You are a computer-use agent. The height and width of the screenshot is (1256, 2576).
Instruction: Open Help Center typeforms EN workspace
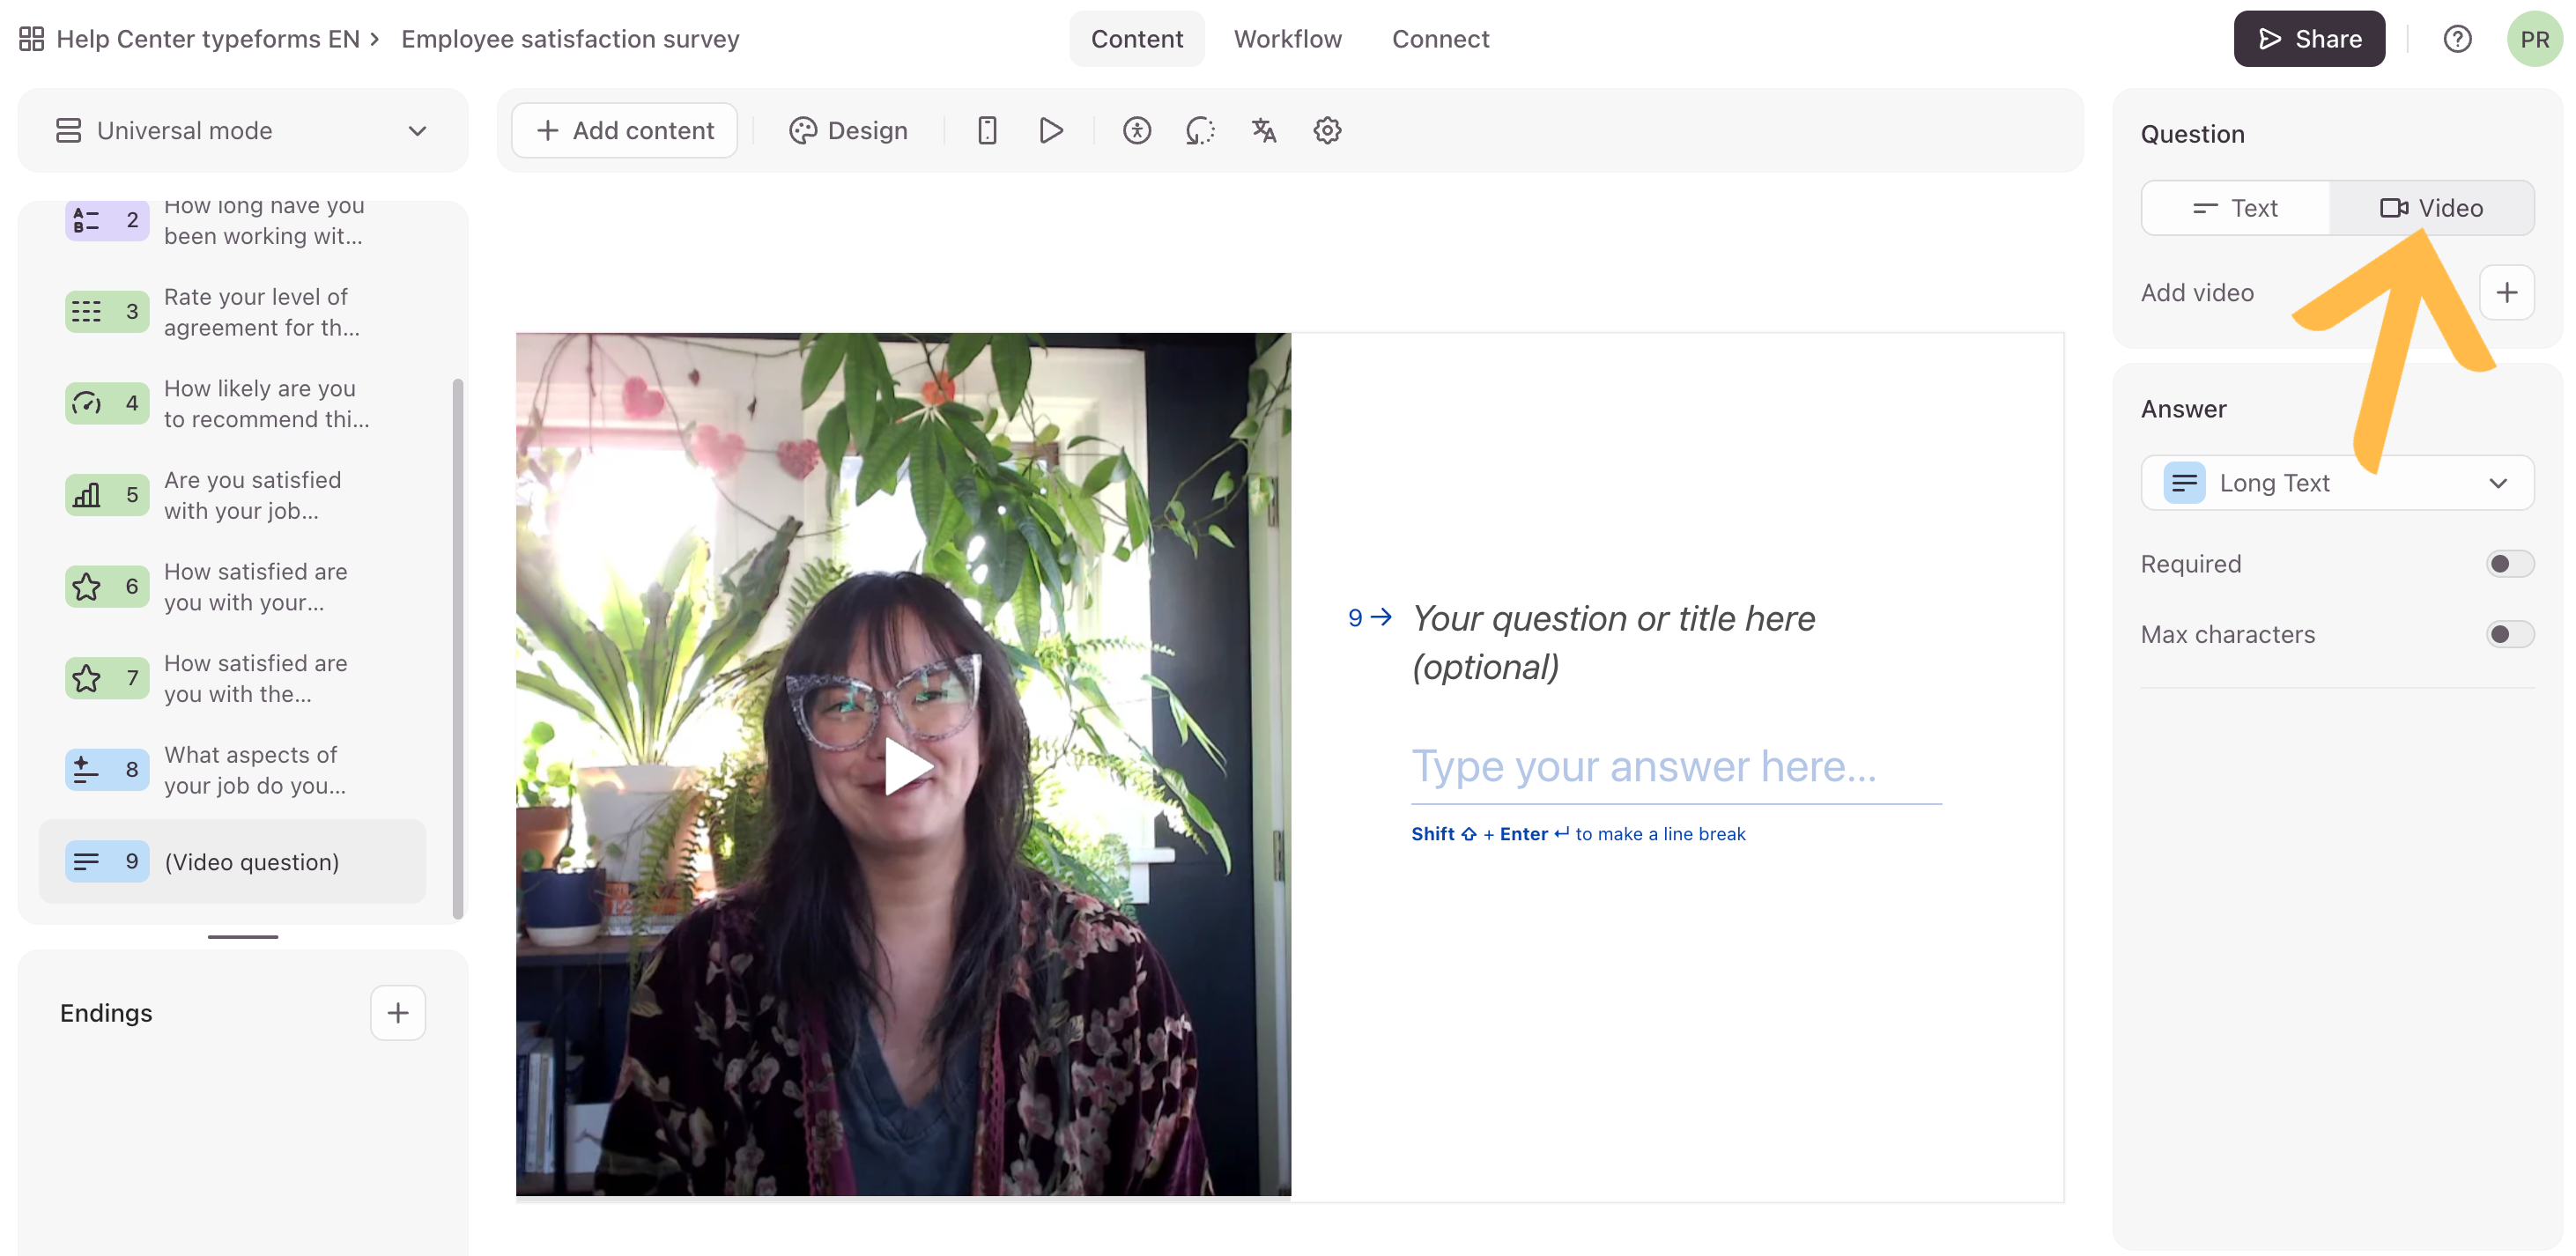pos(208,39)
